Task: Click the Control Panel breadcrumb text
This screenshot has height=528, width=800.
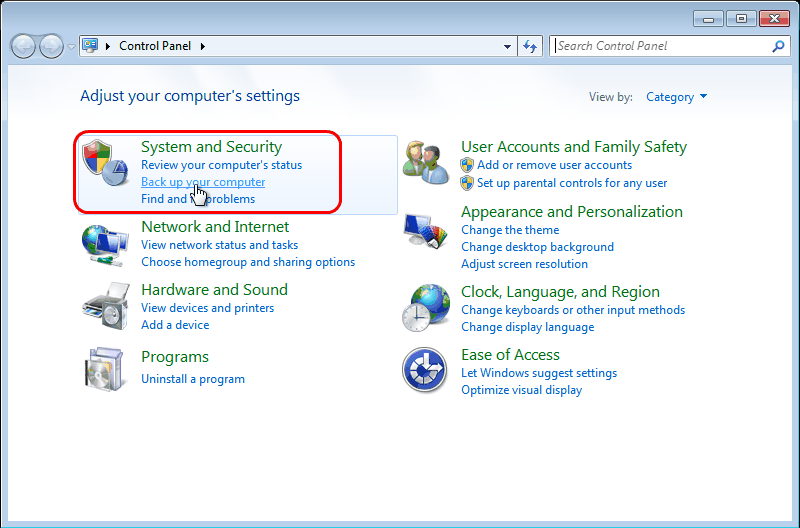Action: 155,46
